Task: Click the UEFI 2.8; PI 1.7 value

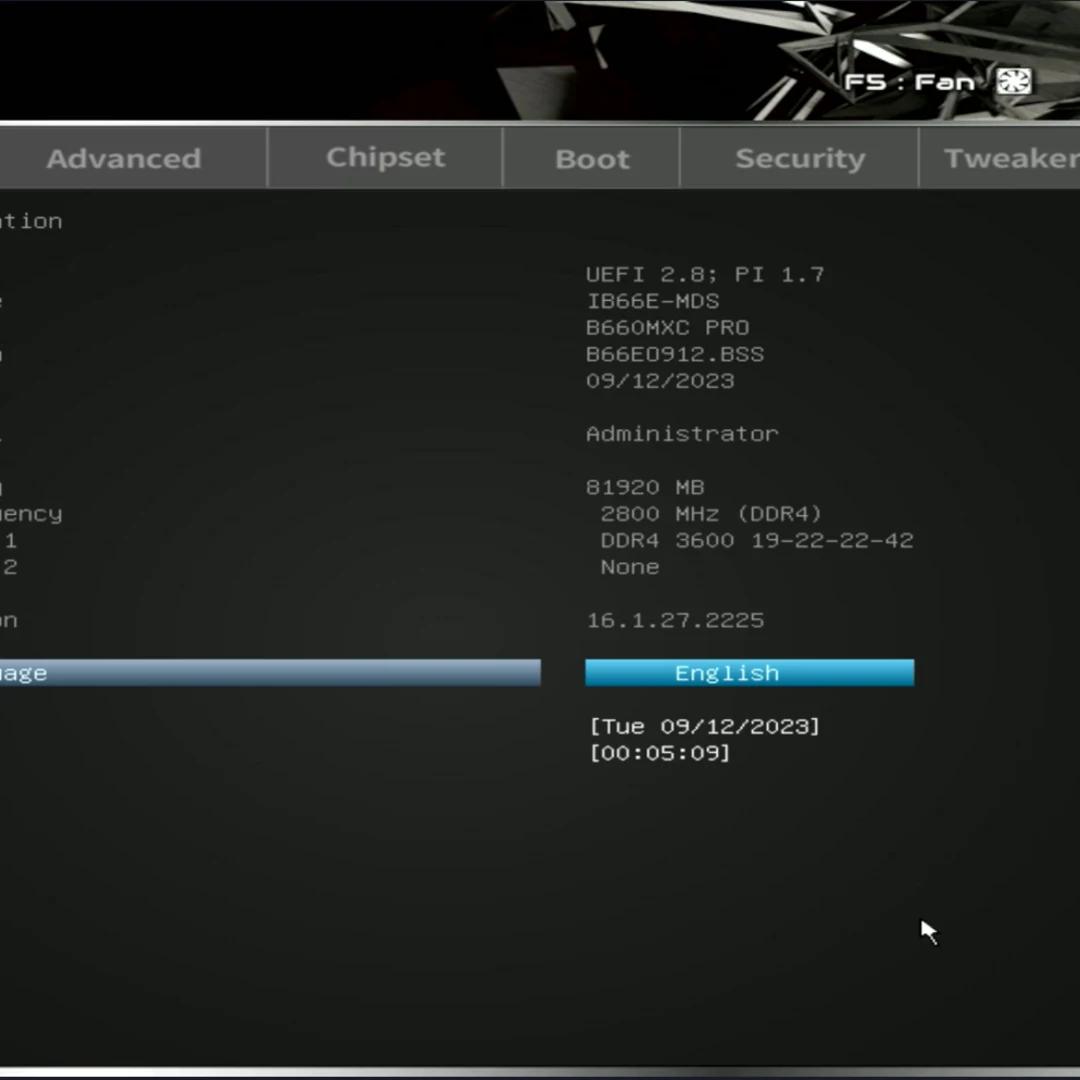Action: click(705, 274)
